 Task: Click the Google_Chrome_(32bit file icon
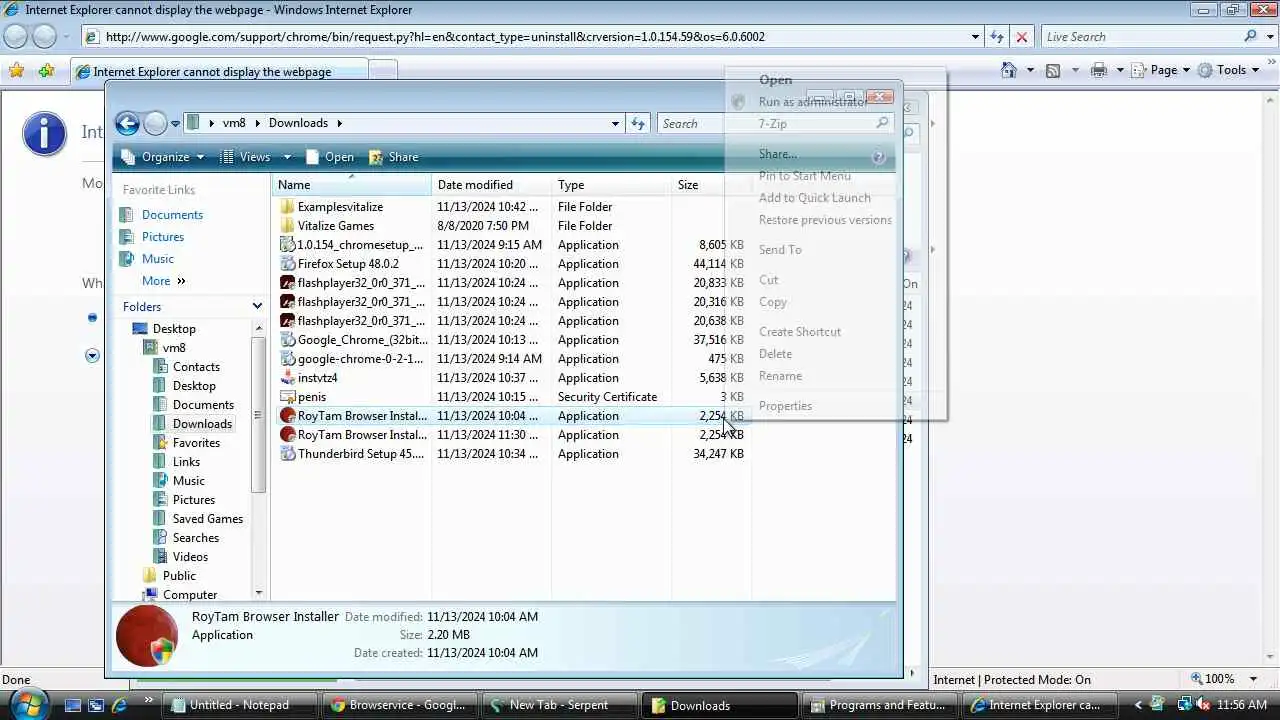point(287,340)
